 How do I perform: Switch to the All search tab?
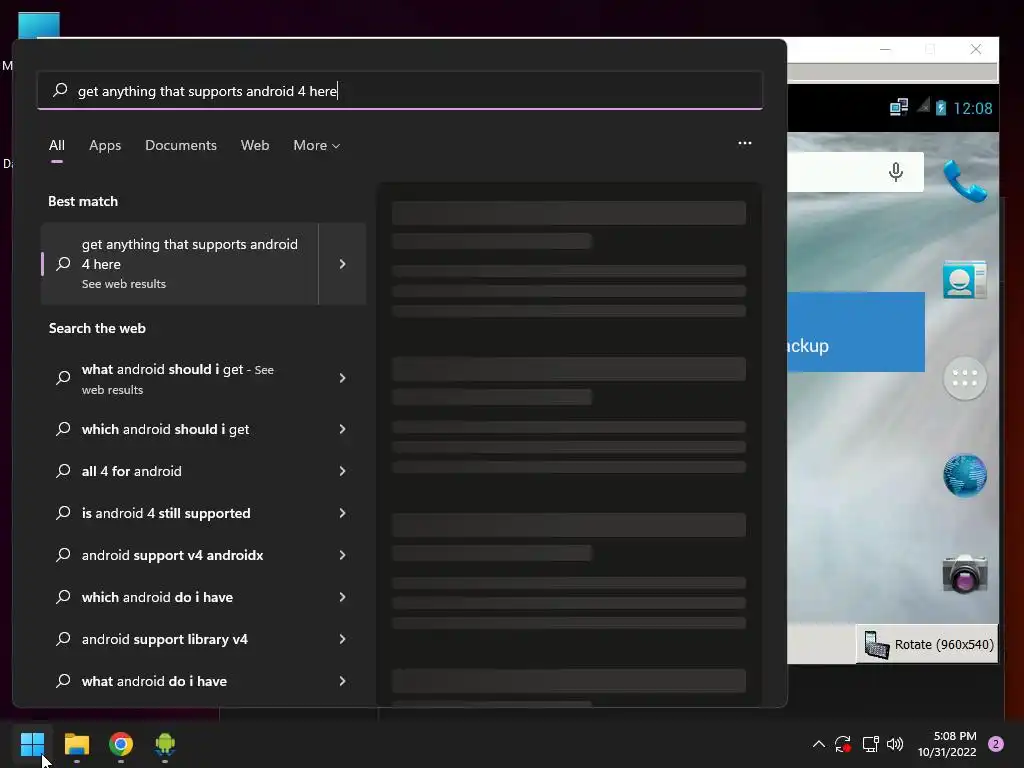click(57, 145)
